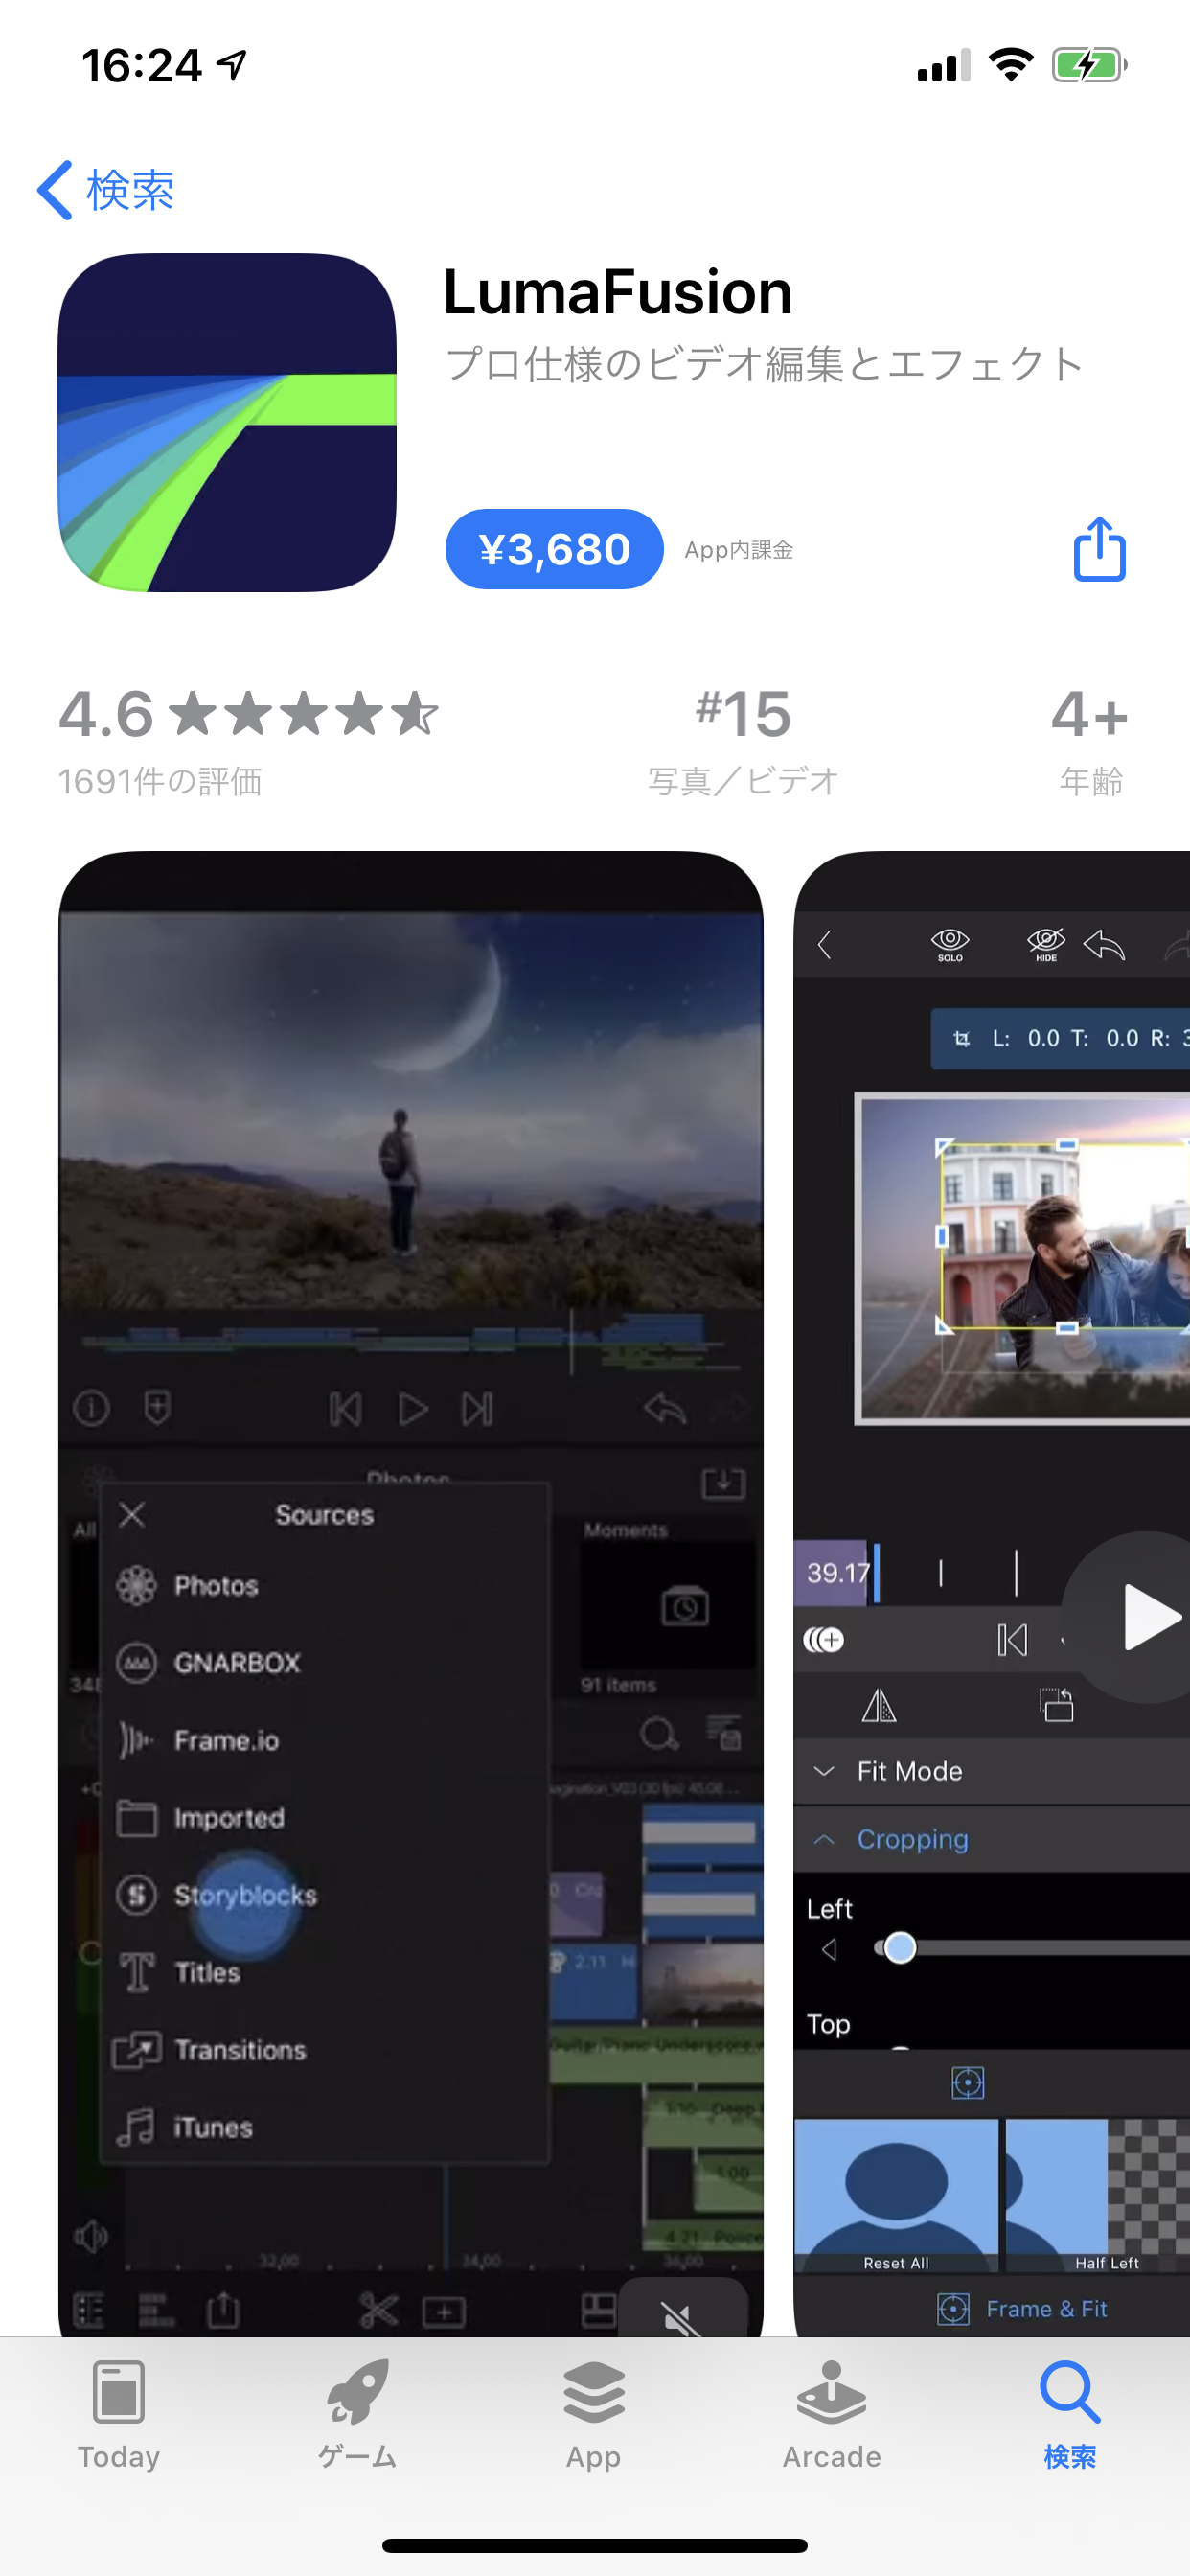Viewport: 1190px width, 2576px height.
Task: Click the add keyframe icon
Action: [x=824, y=1640]
